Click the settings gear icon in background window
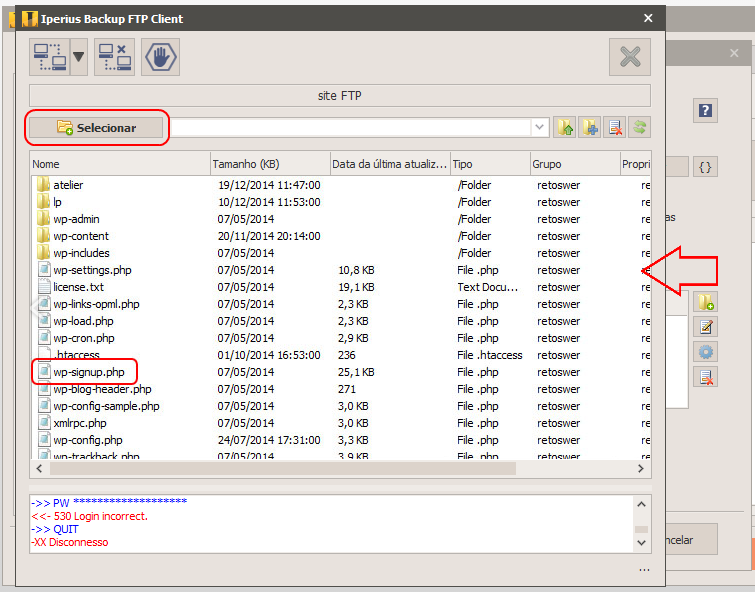Image resolution: width=755 pixels, height=592 pixels. pos(706,352)
